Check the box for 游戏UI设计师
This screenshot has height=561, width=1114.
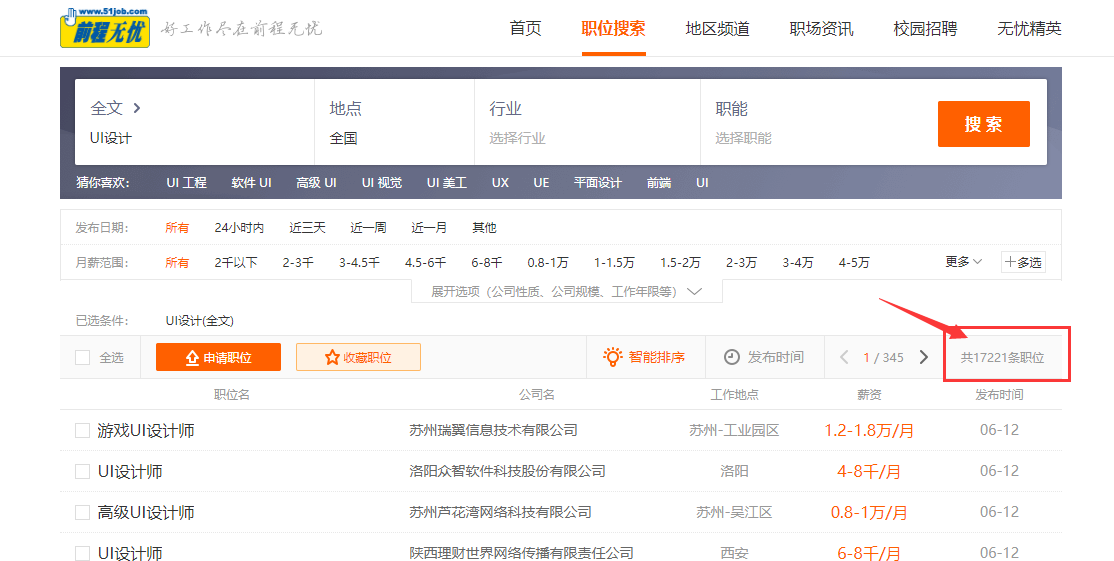click(82, 430)
